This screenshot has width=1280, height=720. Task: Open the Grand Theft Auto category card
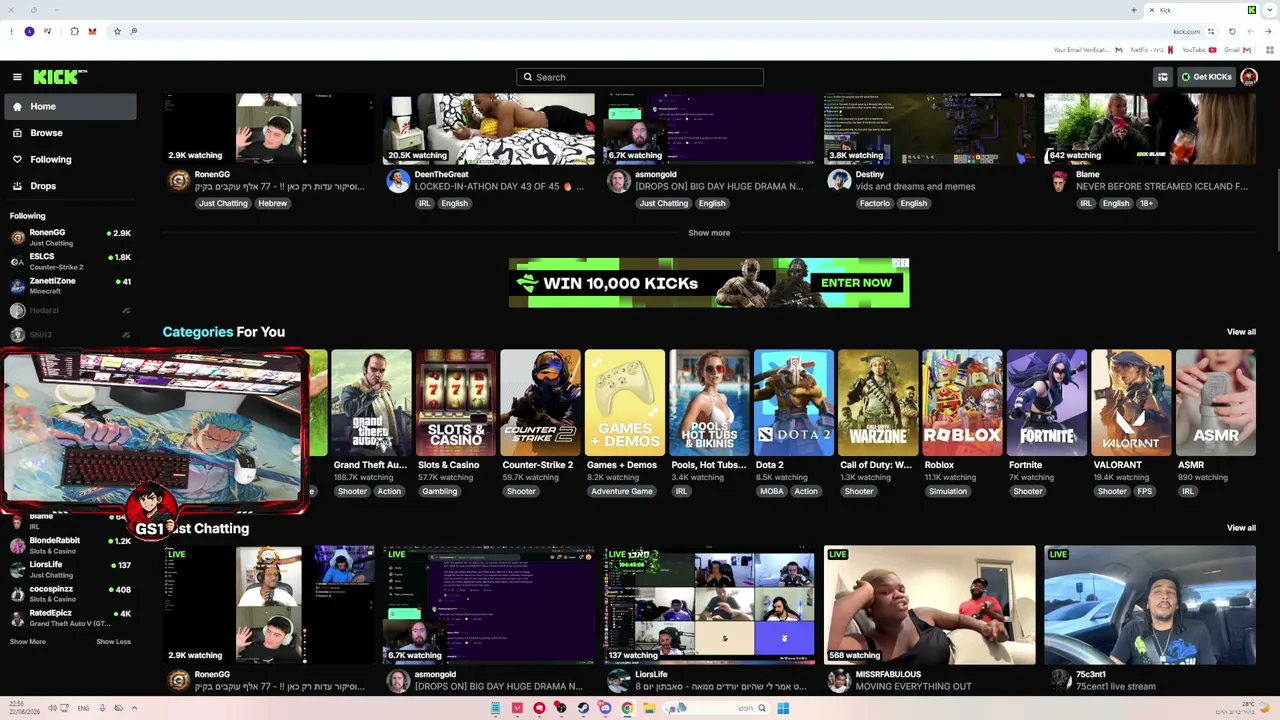[371, 402]
